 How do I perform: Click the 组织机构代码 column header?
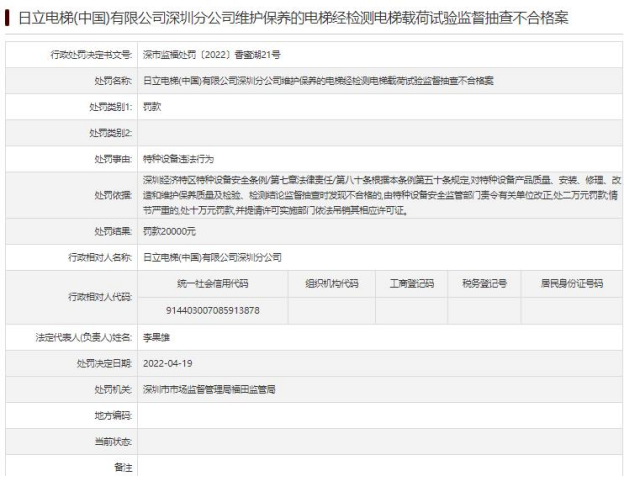332,284
